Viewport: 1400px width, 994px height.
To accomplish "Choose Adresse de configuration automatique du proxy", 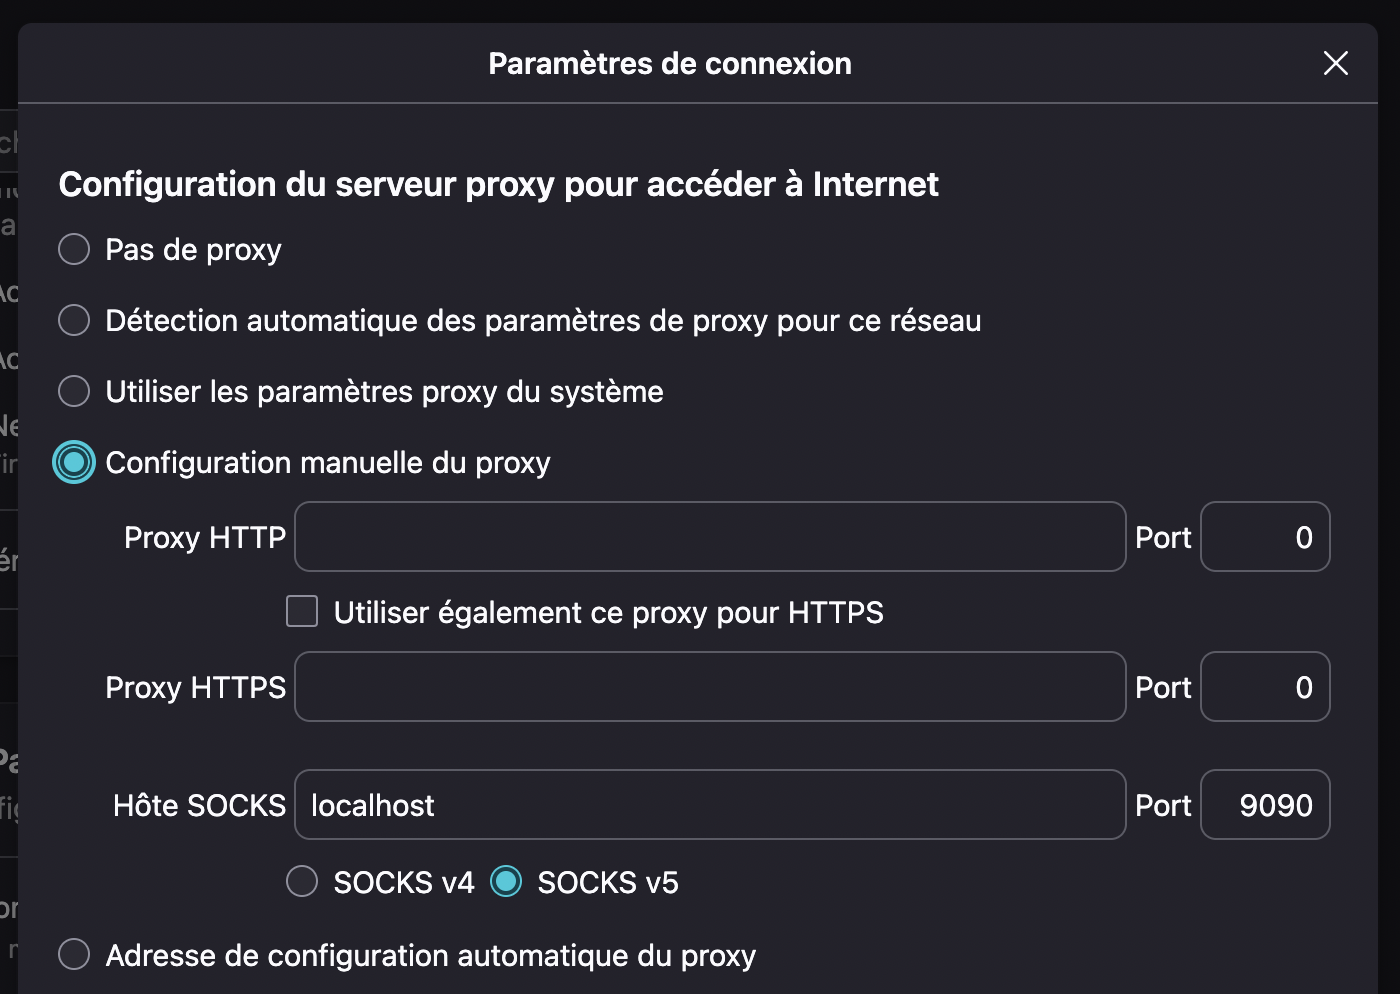I will pos(74,954).
